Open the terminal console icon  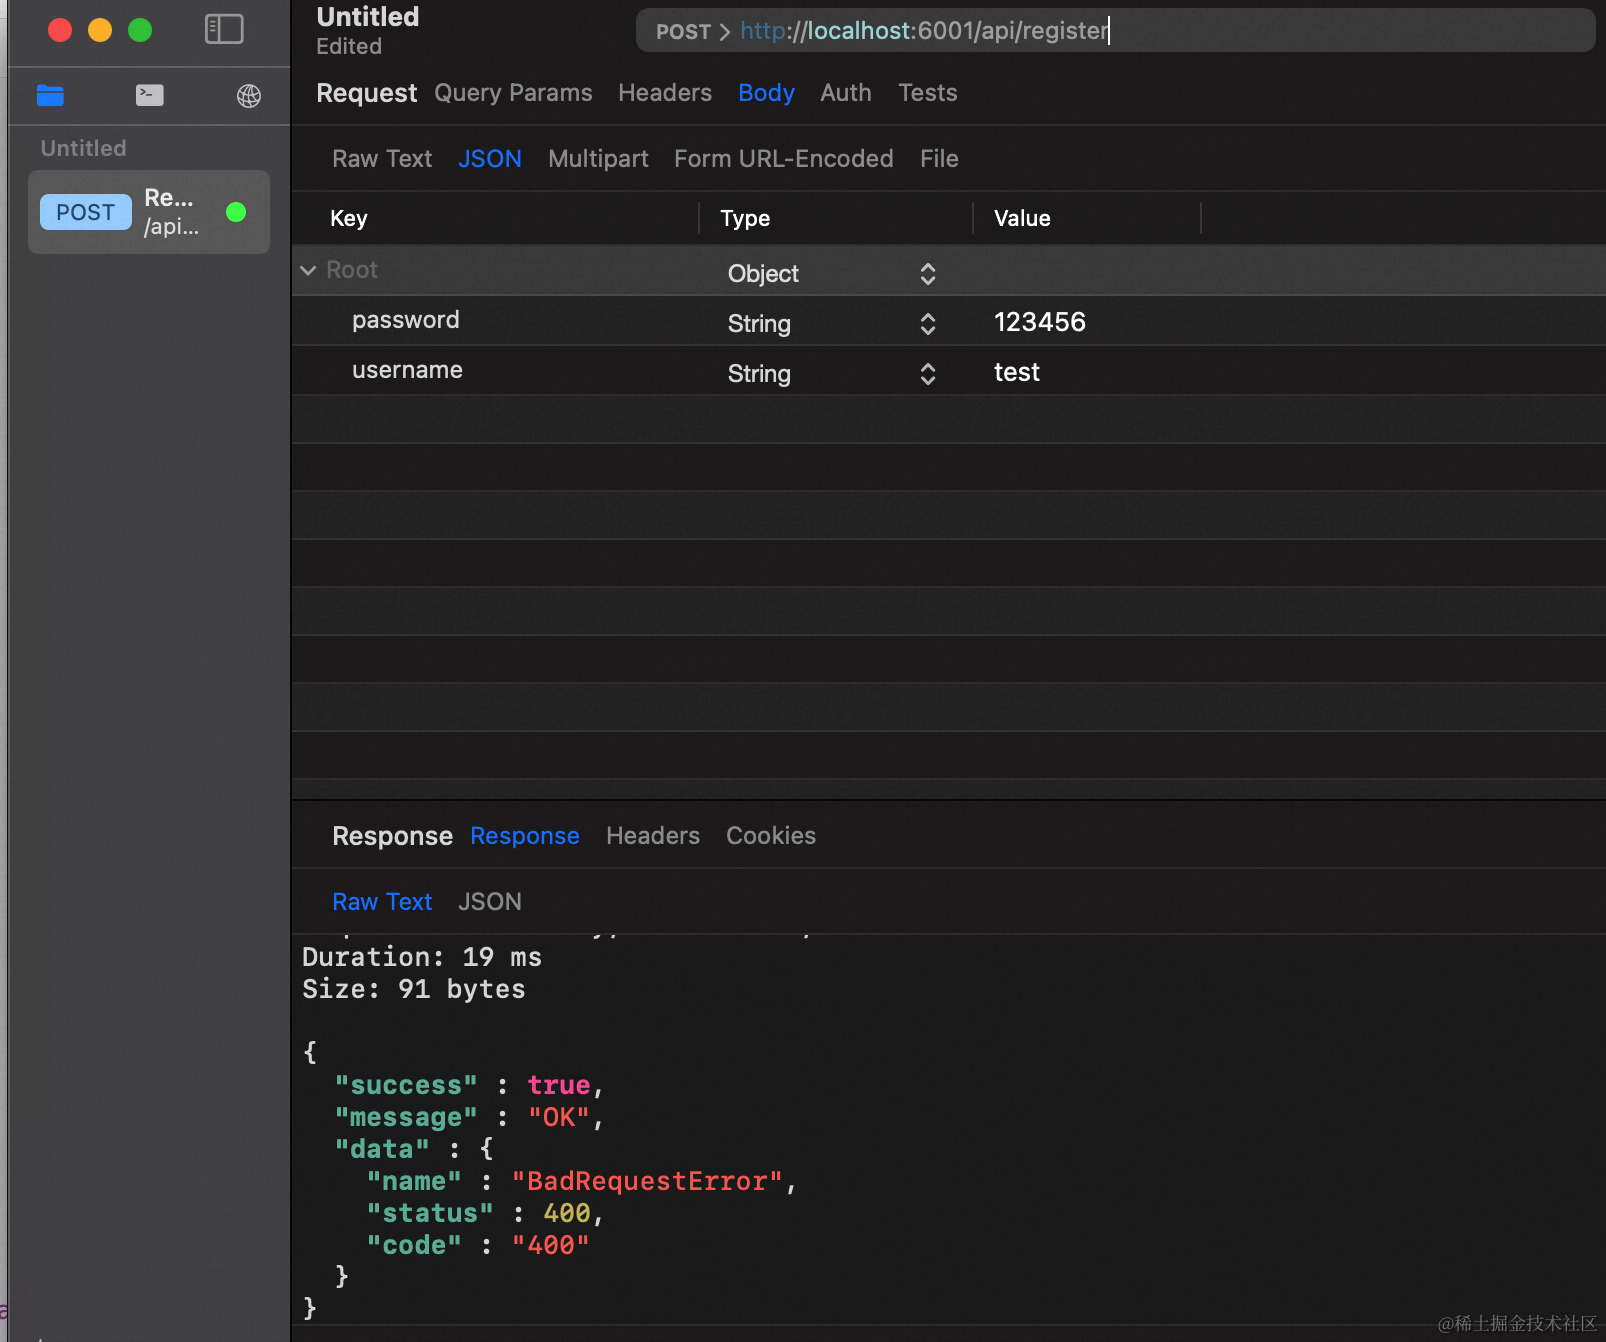point(150,95)
